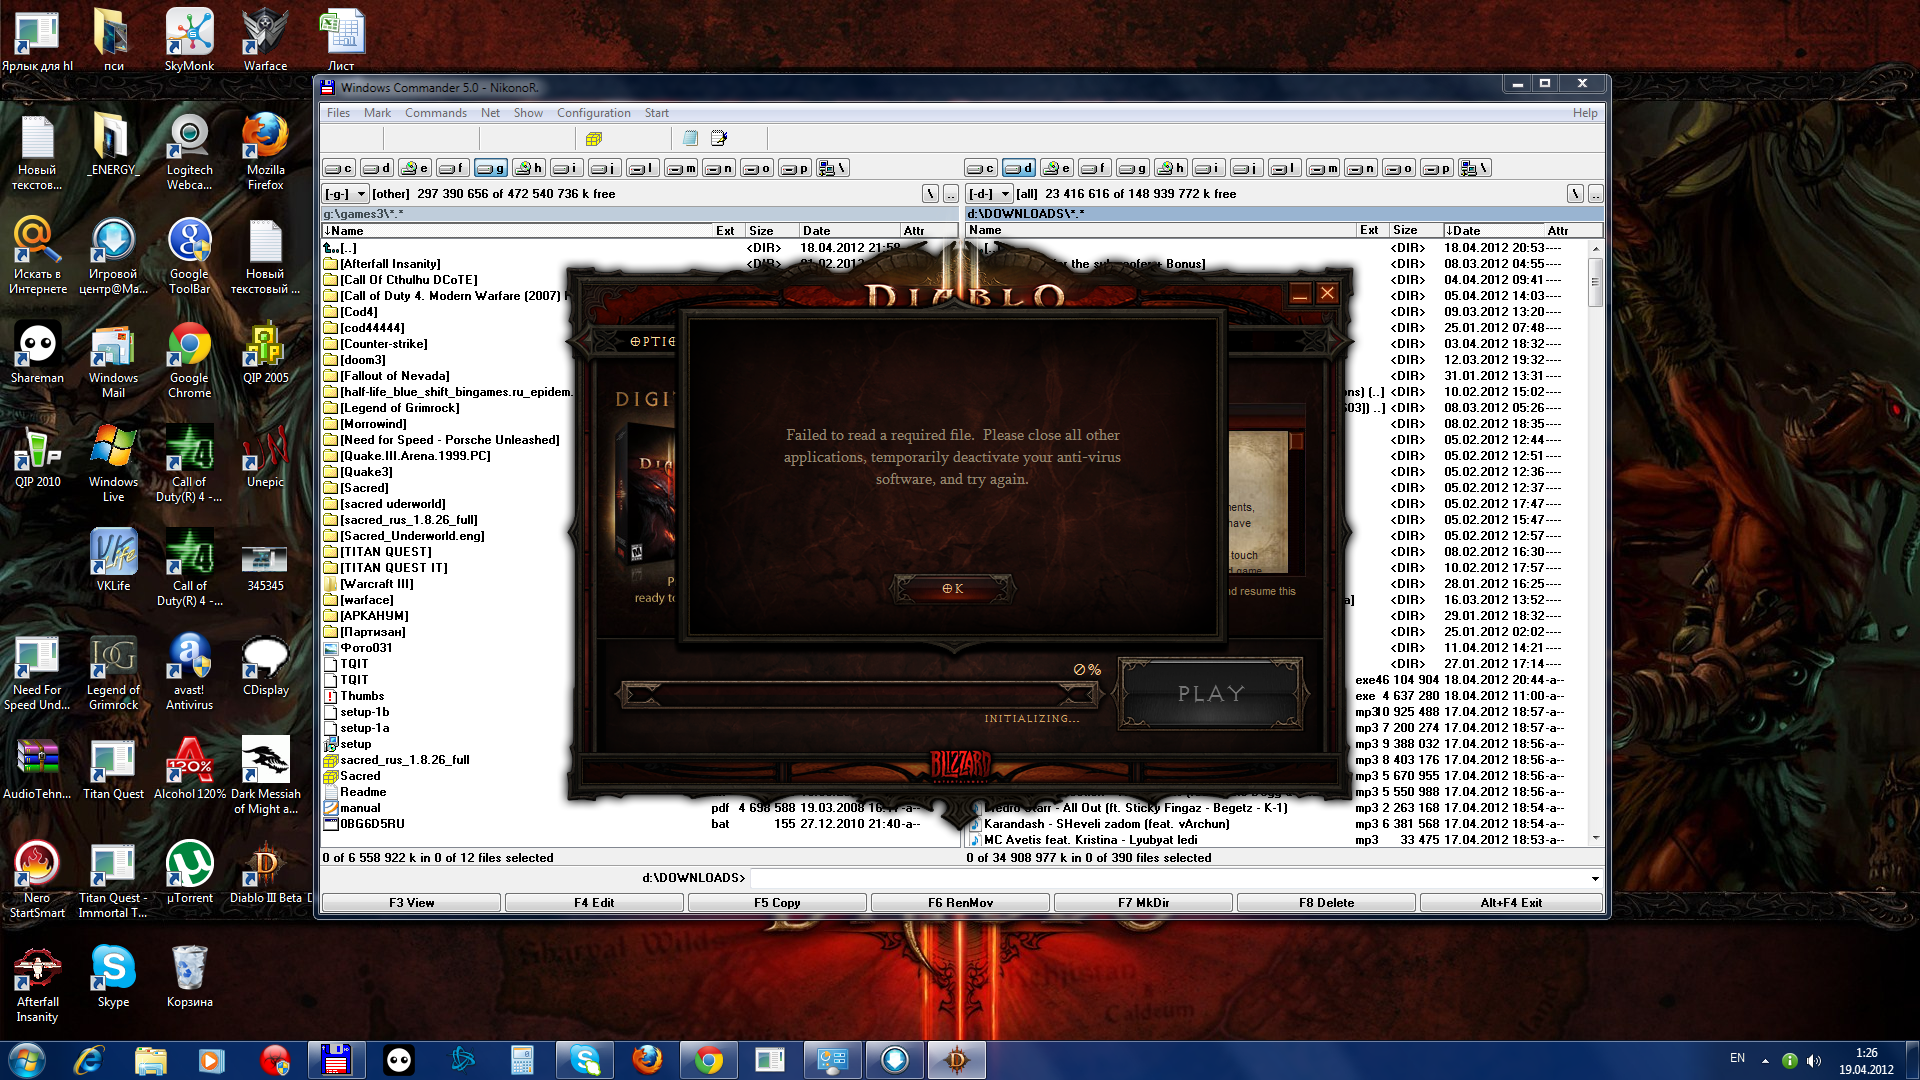Click the volume icon in system tray
The width and height of the screenshot is (1920, 1080).
pyautogui.click(x=1814, y=1060)
